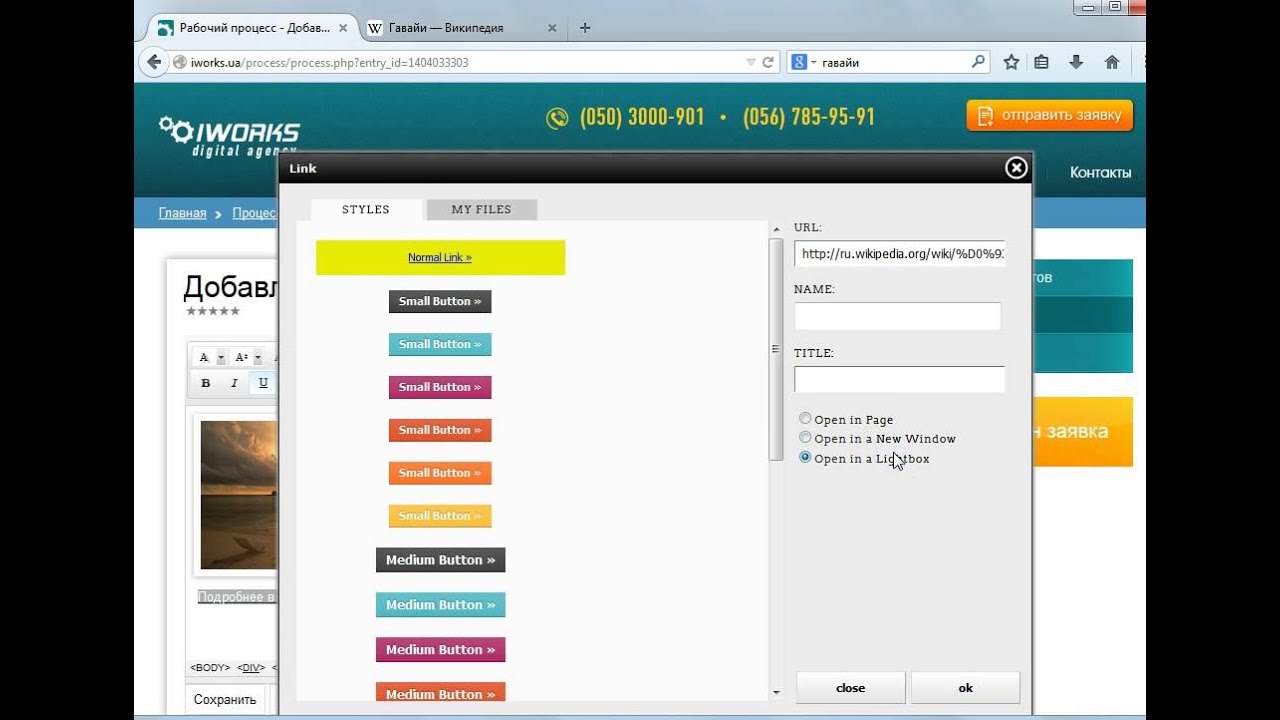Open the search engine selector dropdown
This screenshot has height=720, width=1280.
[x=804, y=62]
